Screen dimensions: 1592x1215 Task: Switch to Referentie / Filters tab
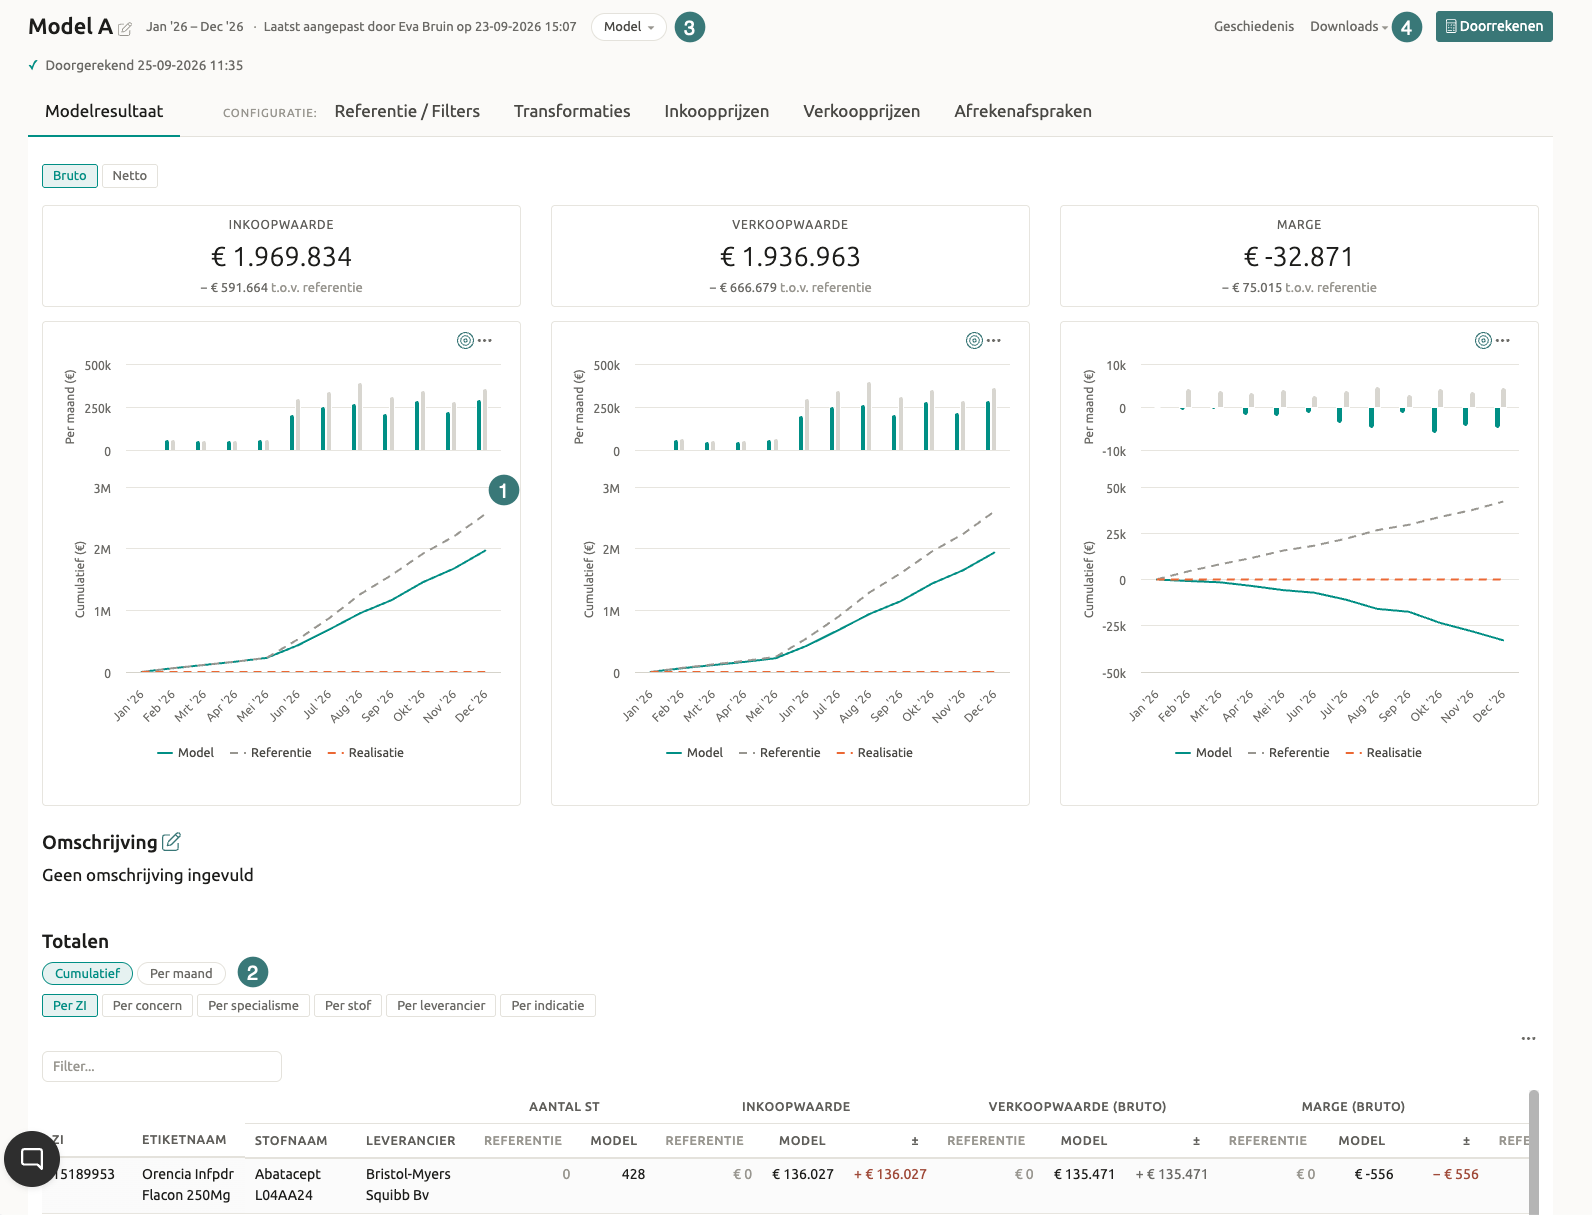[x=407, y=111]
